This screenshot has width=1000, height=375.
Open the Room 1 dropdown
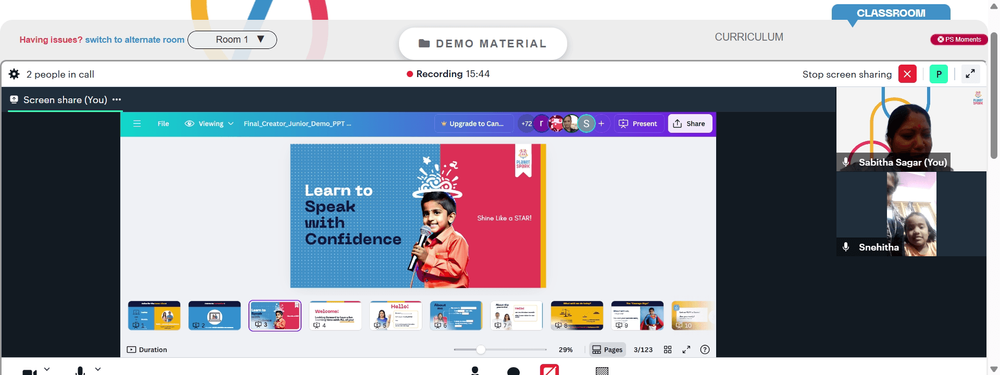(232, 40)
